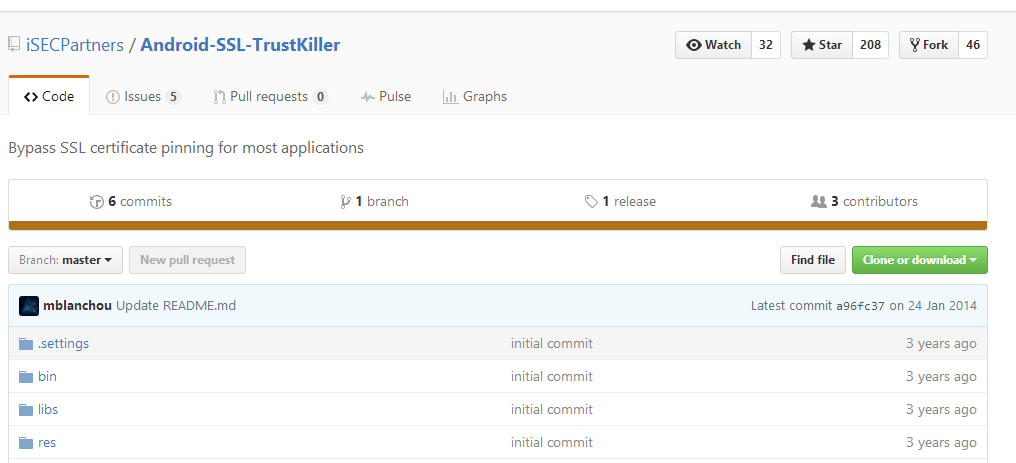The image size is (1016, 463).
Task: Open the mblanchou user profile link
Action: tap(77, 306)
